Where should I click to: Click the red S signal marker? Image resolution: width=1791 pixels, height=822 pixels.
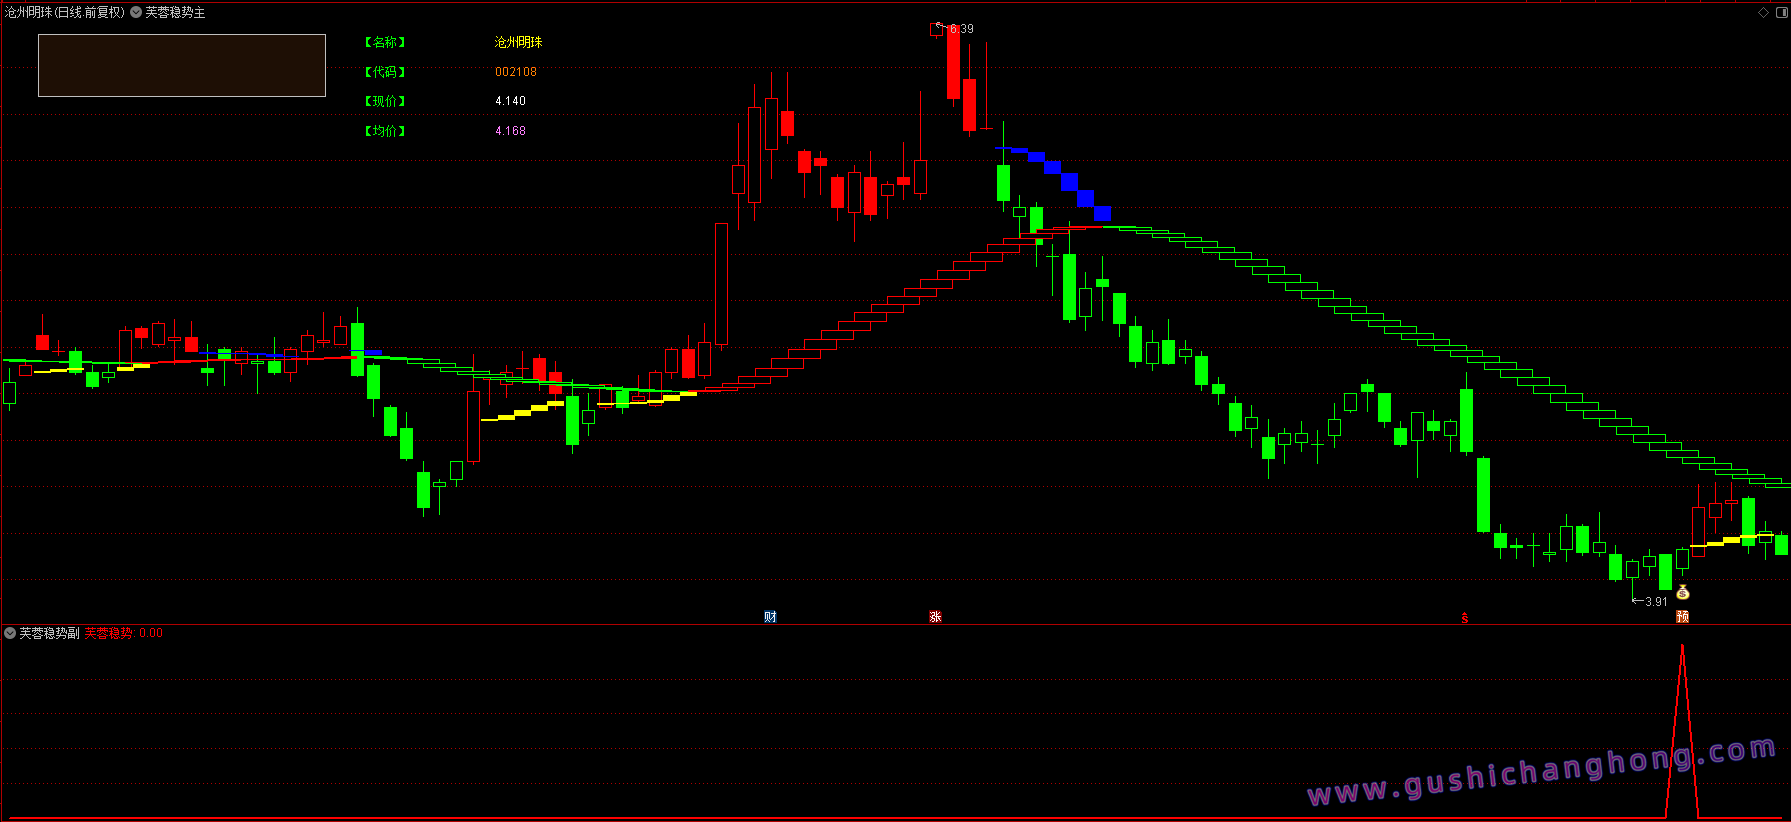click(x=1465, y=618)
